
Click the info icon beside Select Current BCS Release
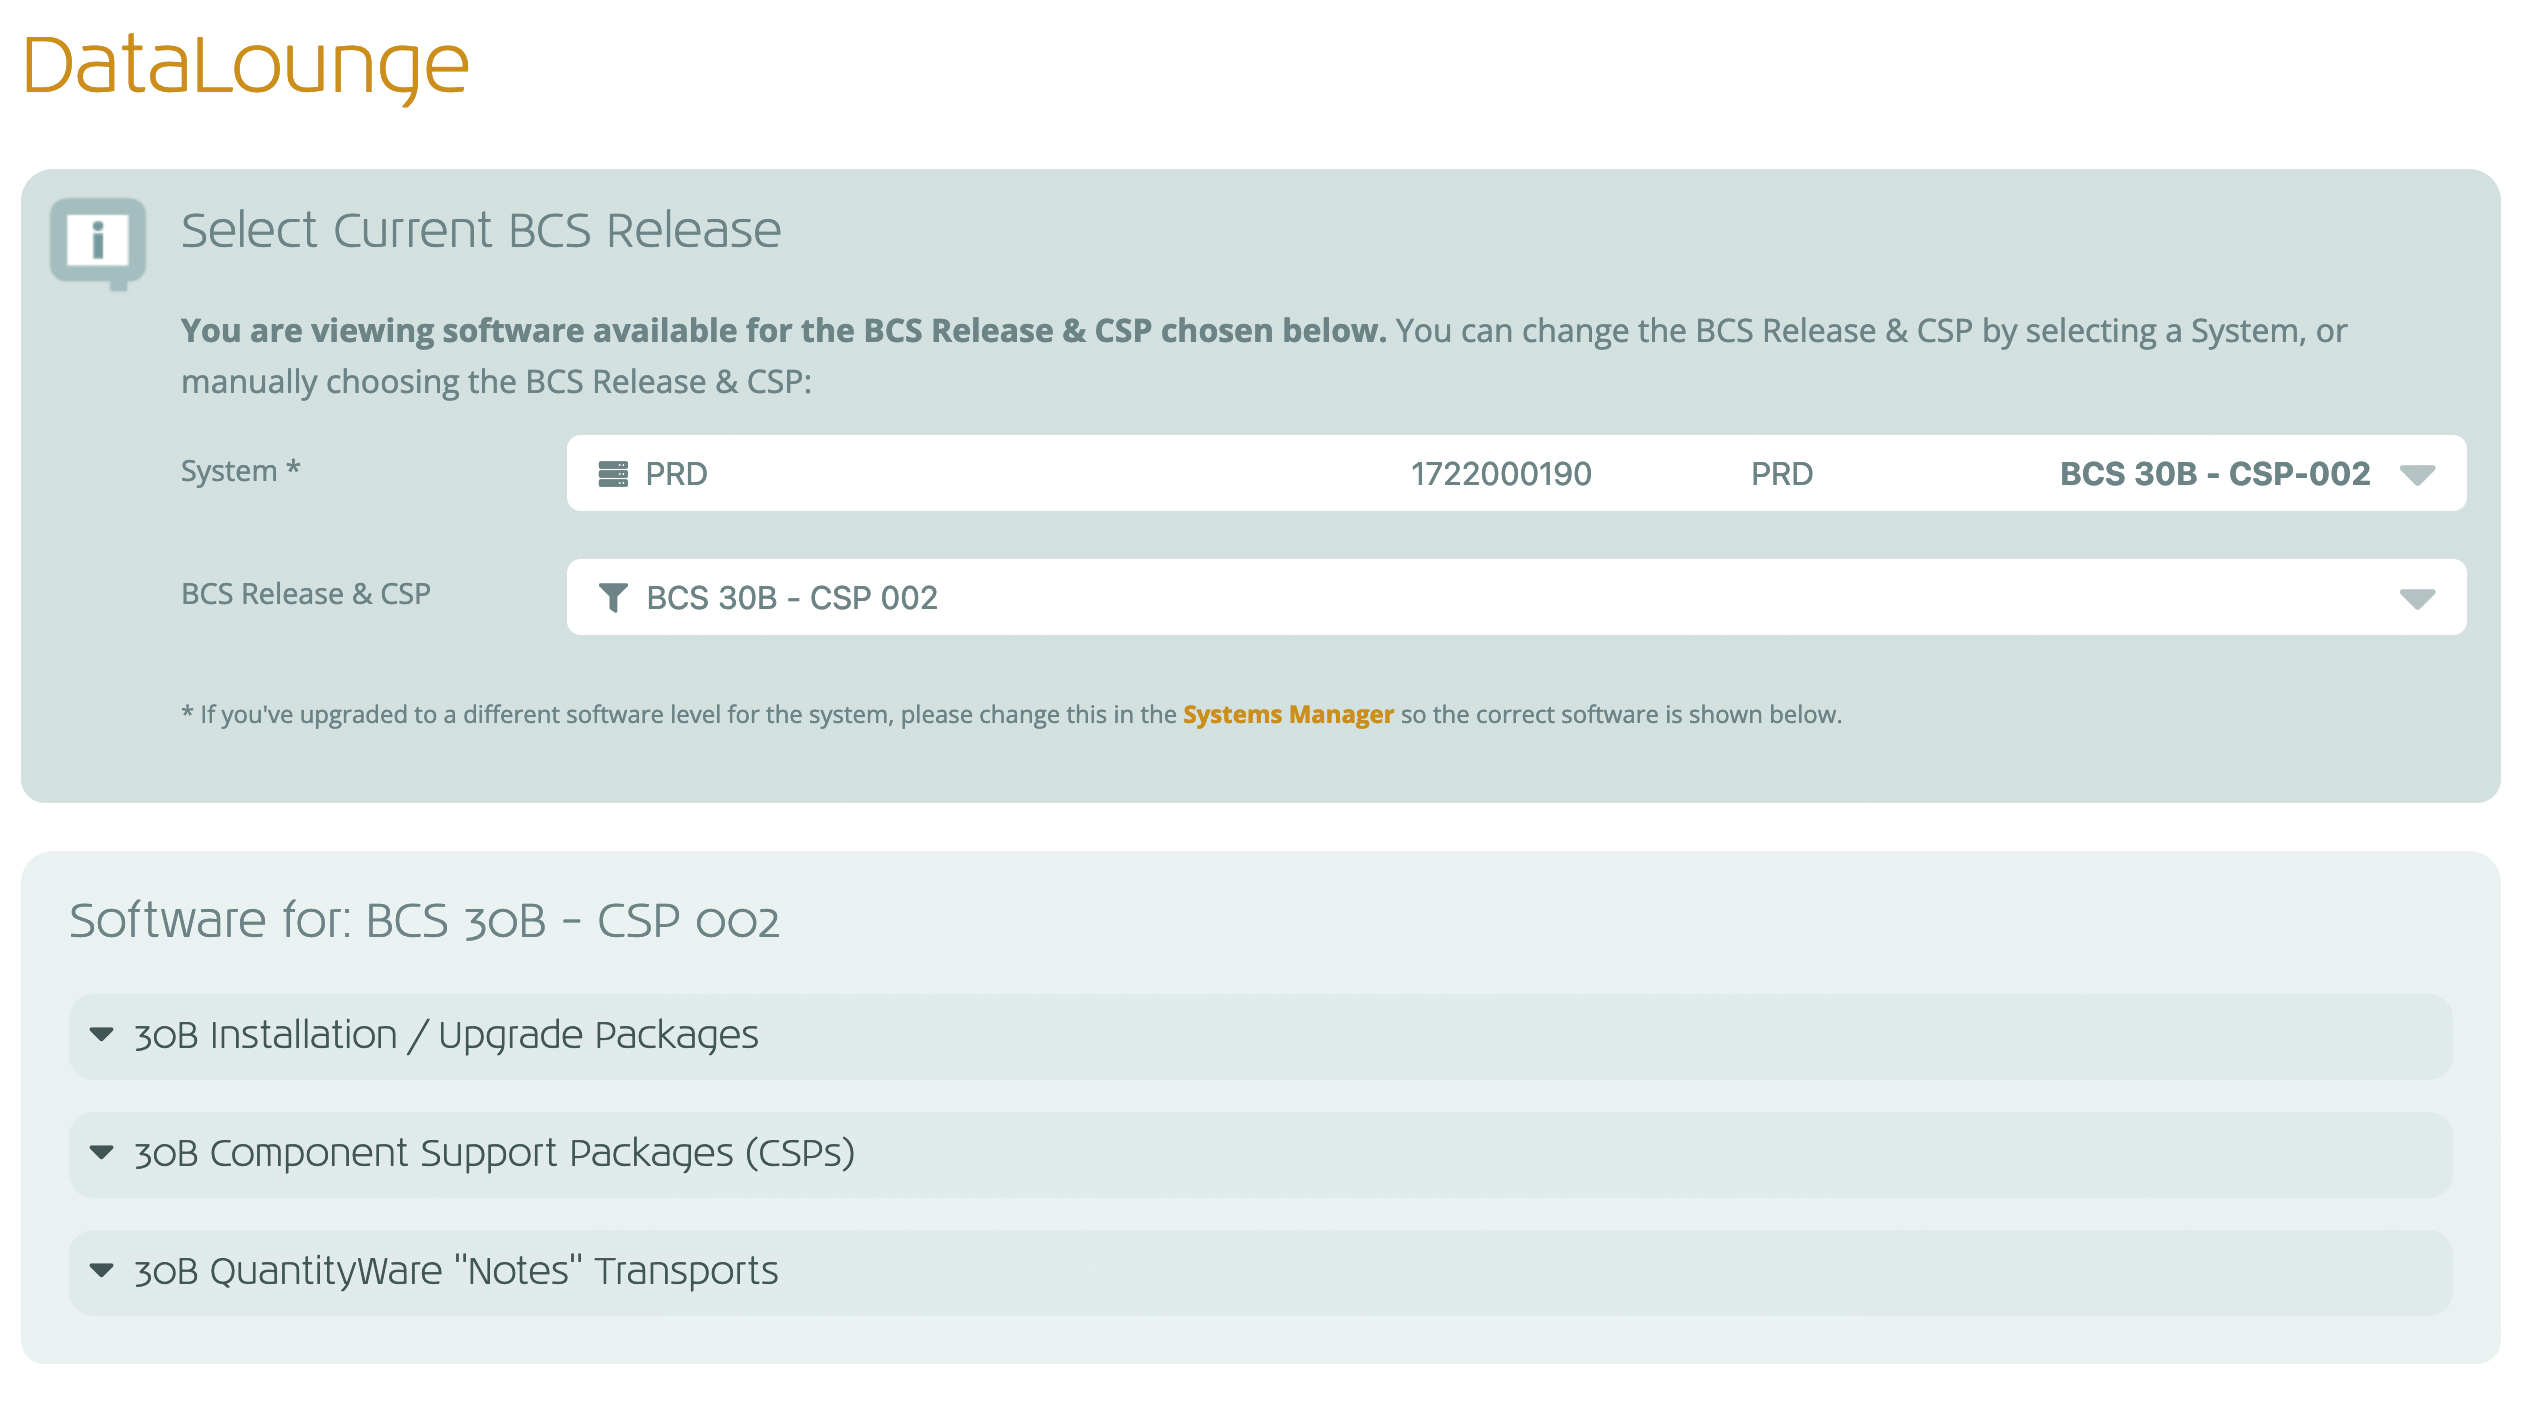click(x=98, y=243)
